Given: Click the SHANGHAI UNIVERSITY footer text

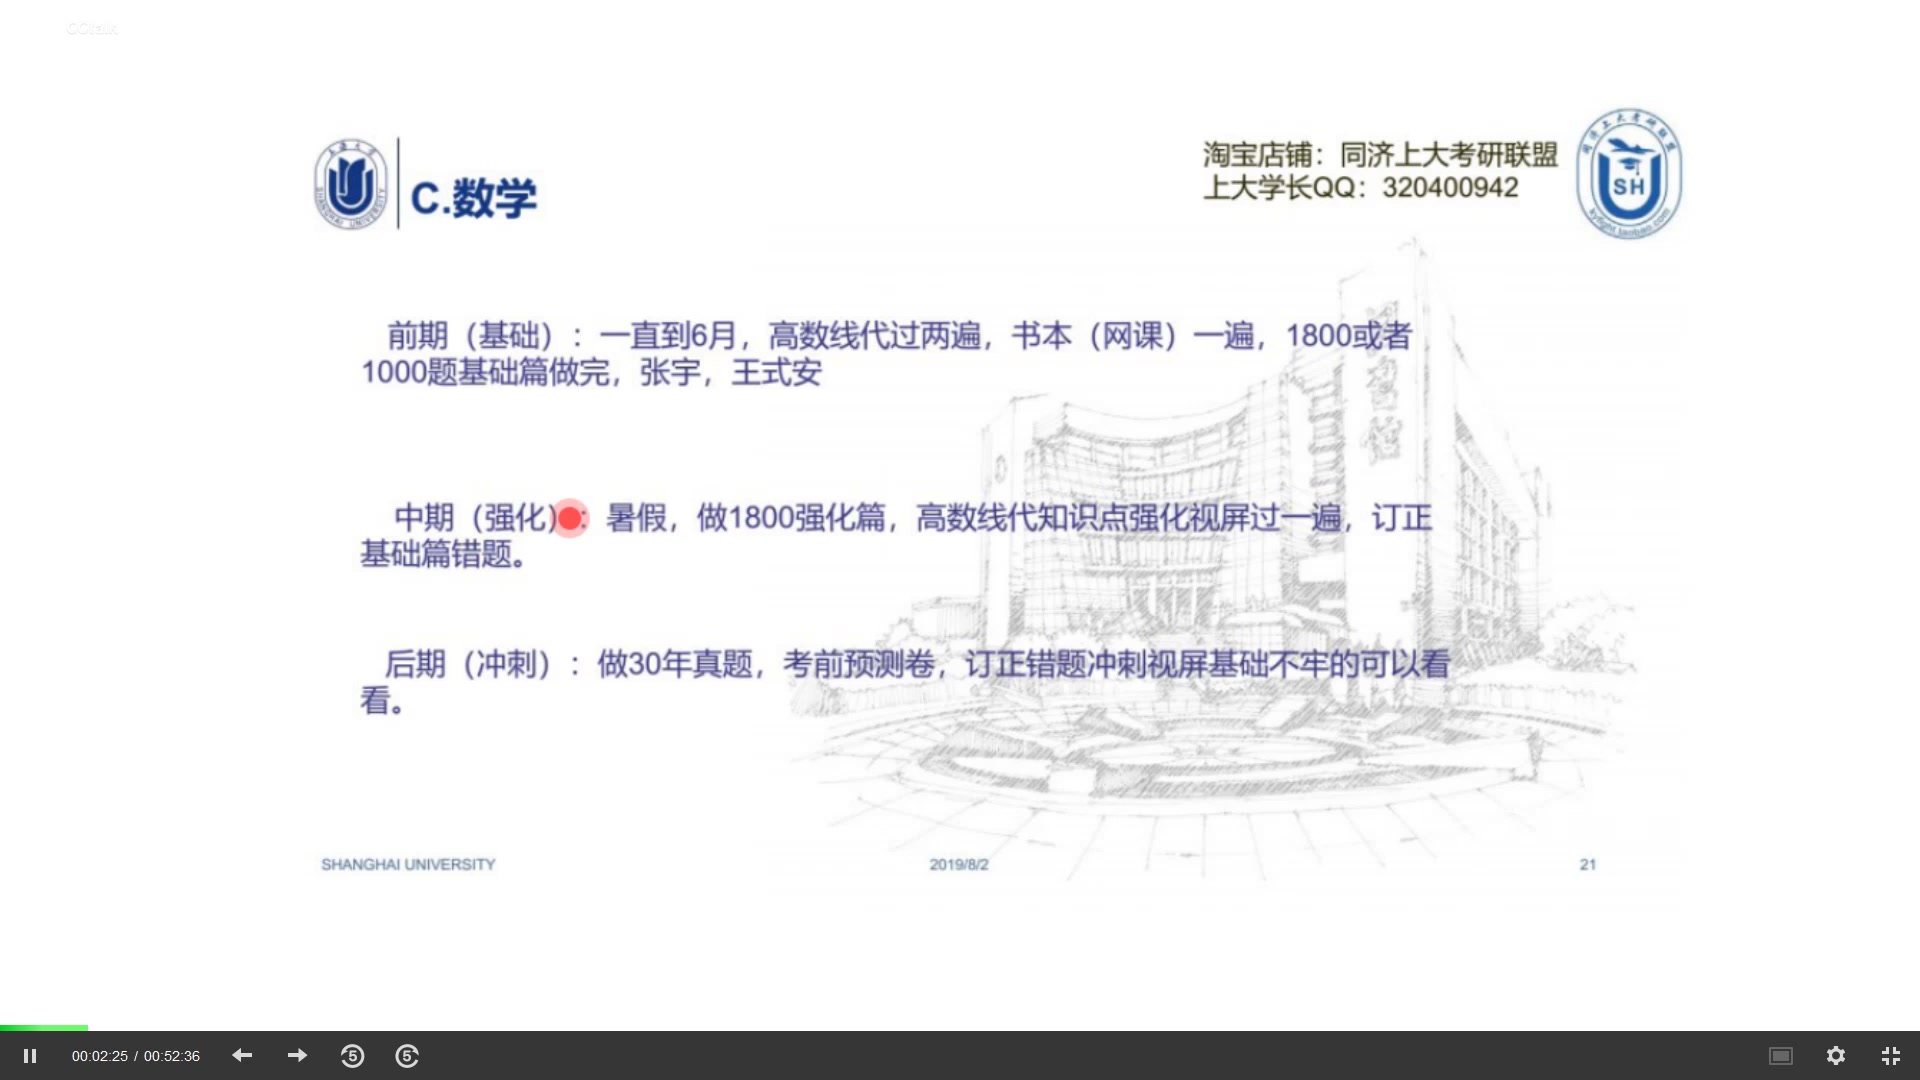Looking at the screenshot, I should point(408,864).
